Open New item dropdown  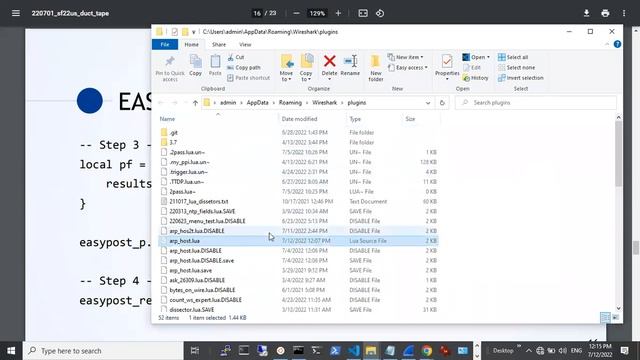pyautogui.click(x=405, y=57)
